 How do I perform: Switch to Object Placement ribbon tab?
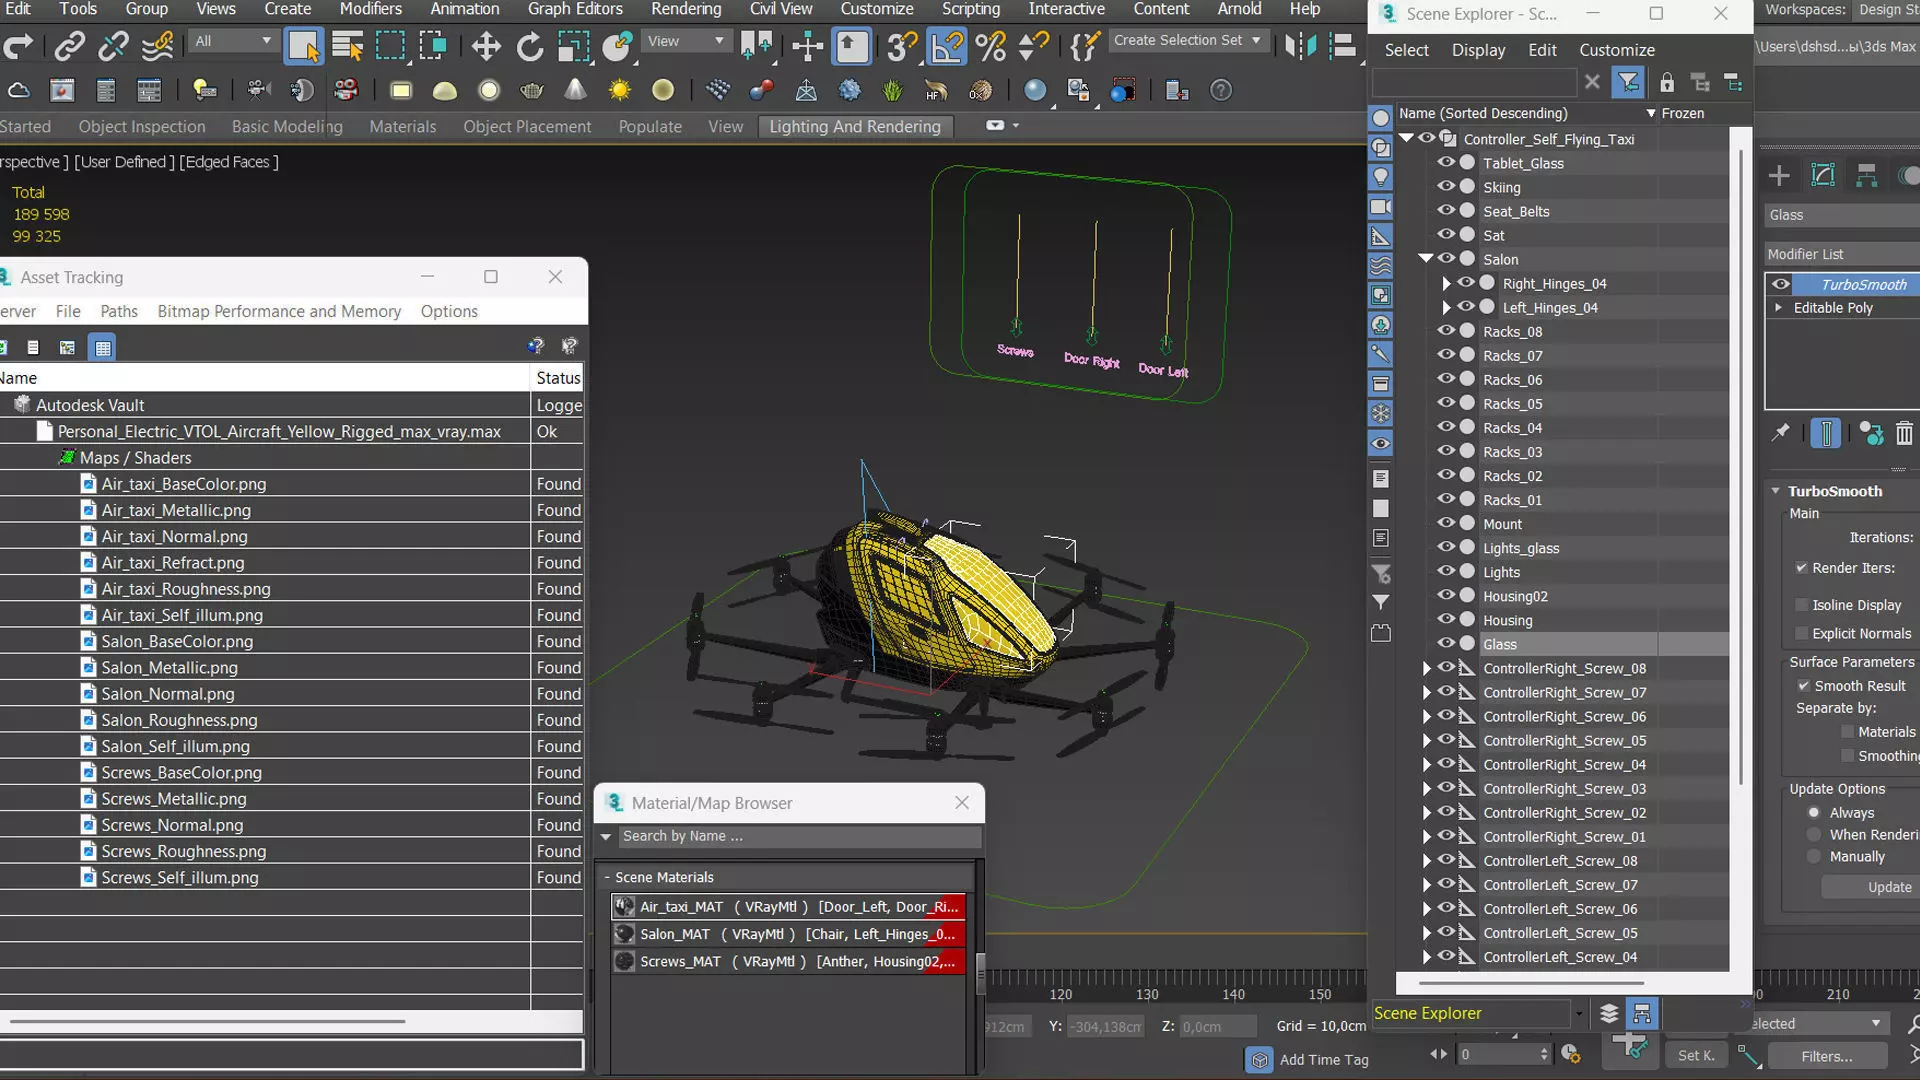pyautogui.click(x=527, y=126)
